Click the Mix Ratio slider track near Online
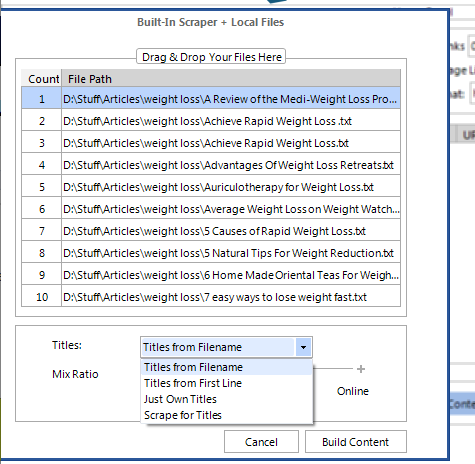This screenshot has height=464, width=475. [333, 369]
